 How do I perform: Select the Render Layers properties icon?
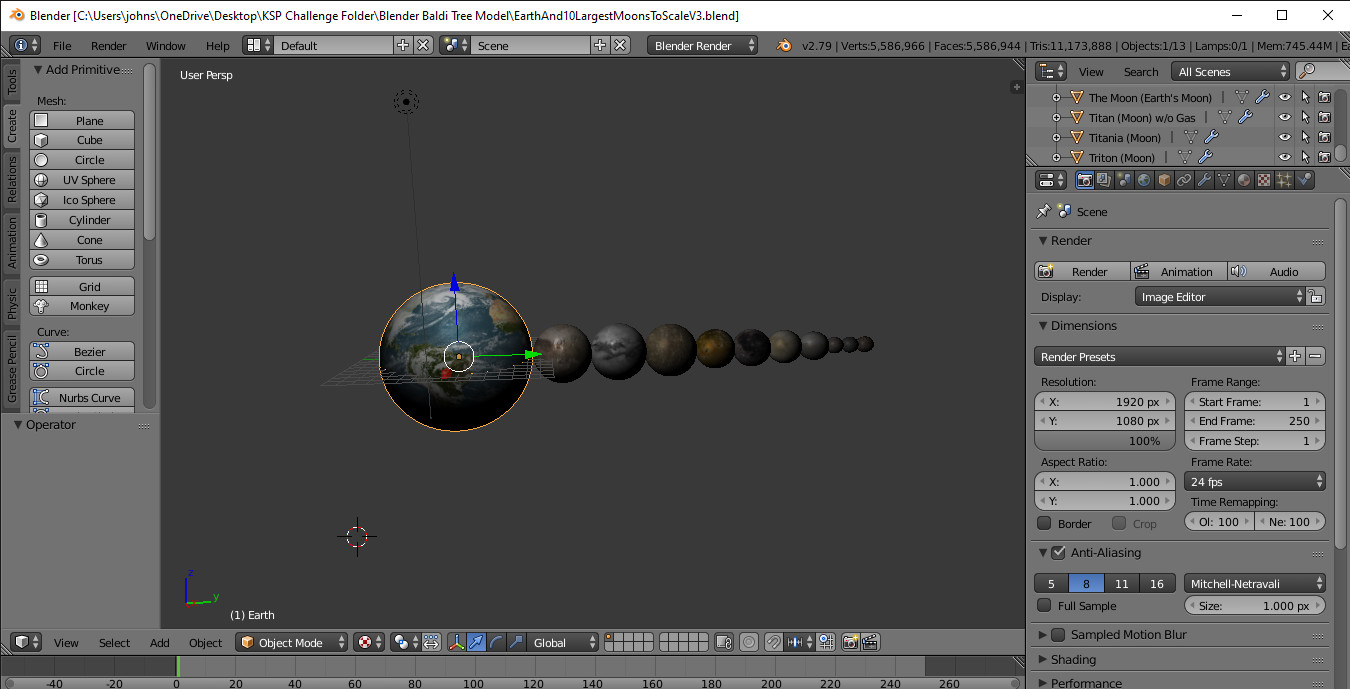click(1101, 179)
